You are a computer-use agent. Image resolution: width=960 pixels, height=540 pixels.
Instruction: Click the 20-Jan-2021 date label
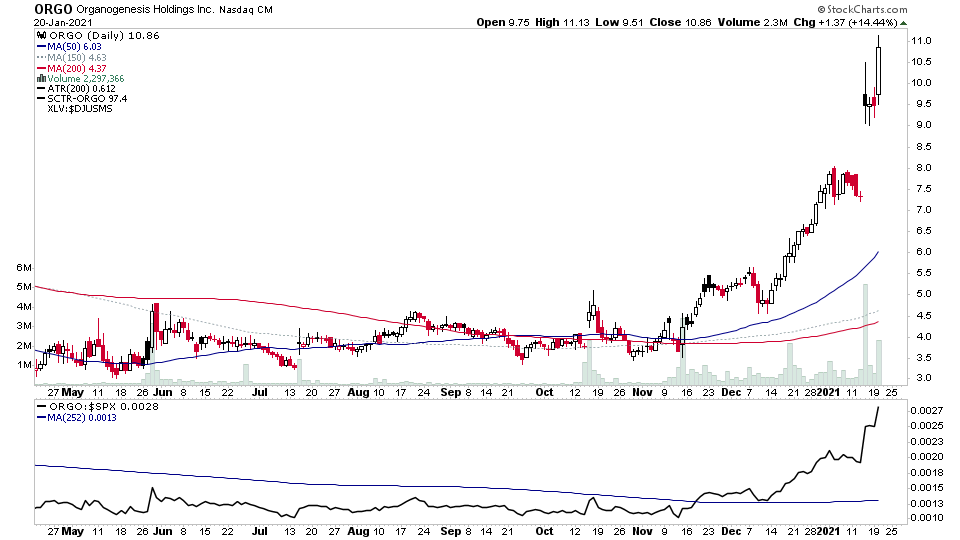(x=63, y=23)
